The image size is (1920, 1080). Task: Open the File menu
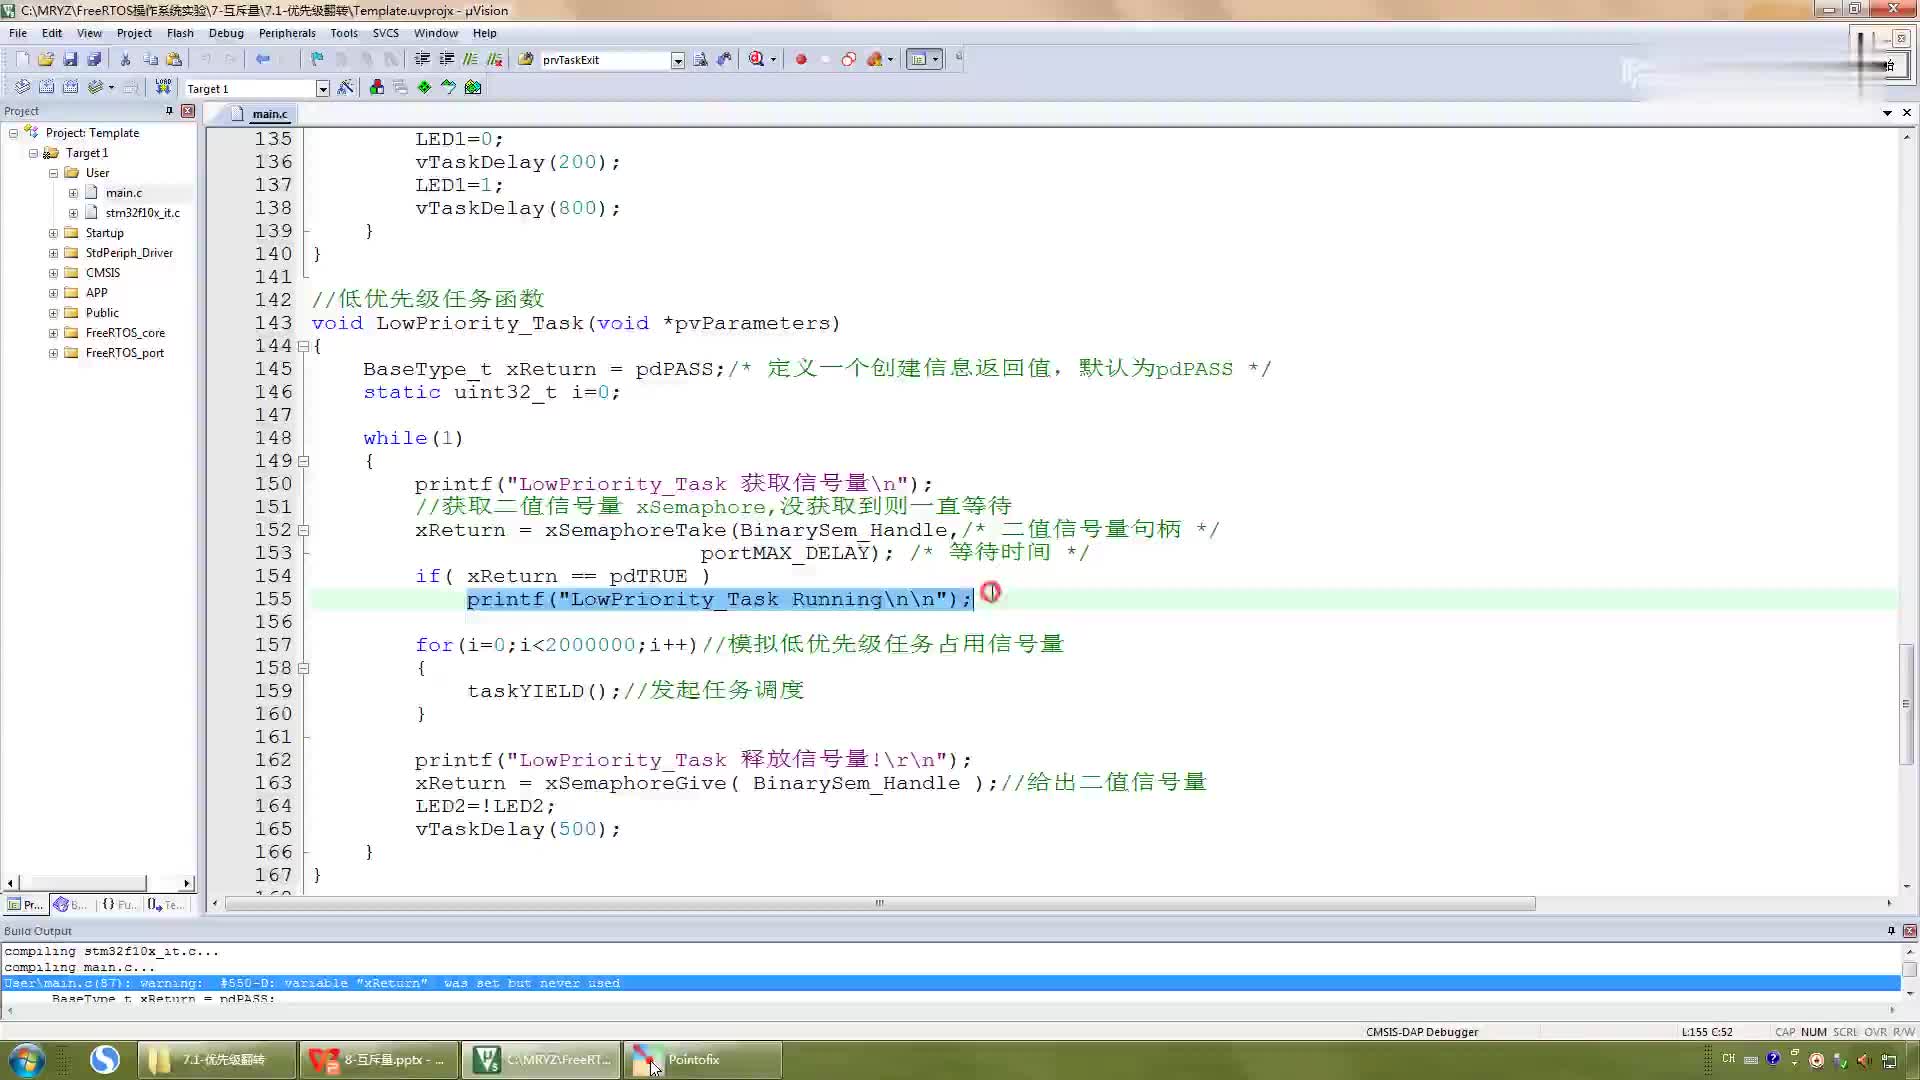[18, 33]
